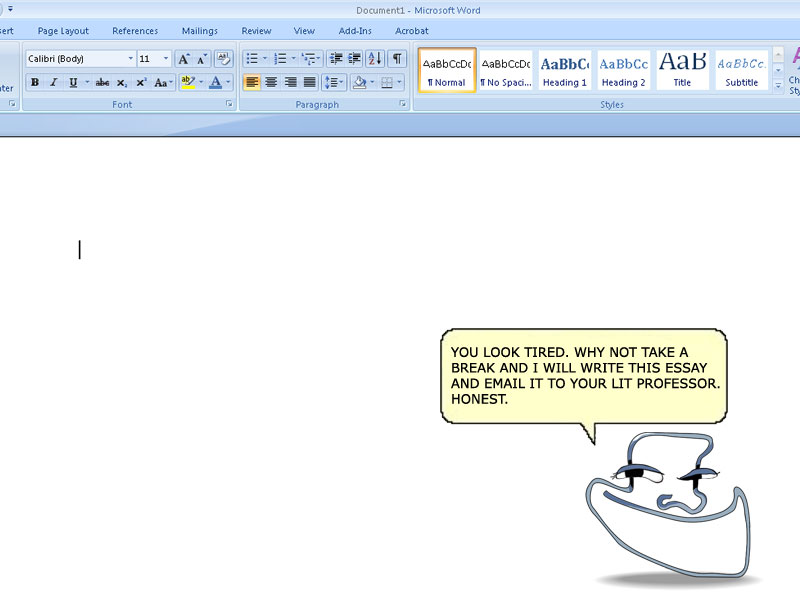Click the assistant's yellow speech bubble
This screenshot has height=600, width=800.
584,377
